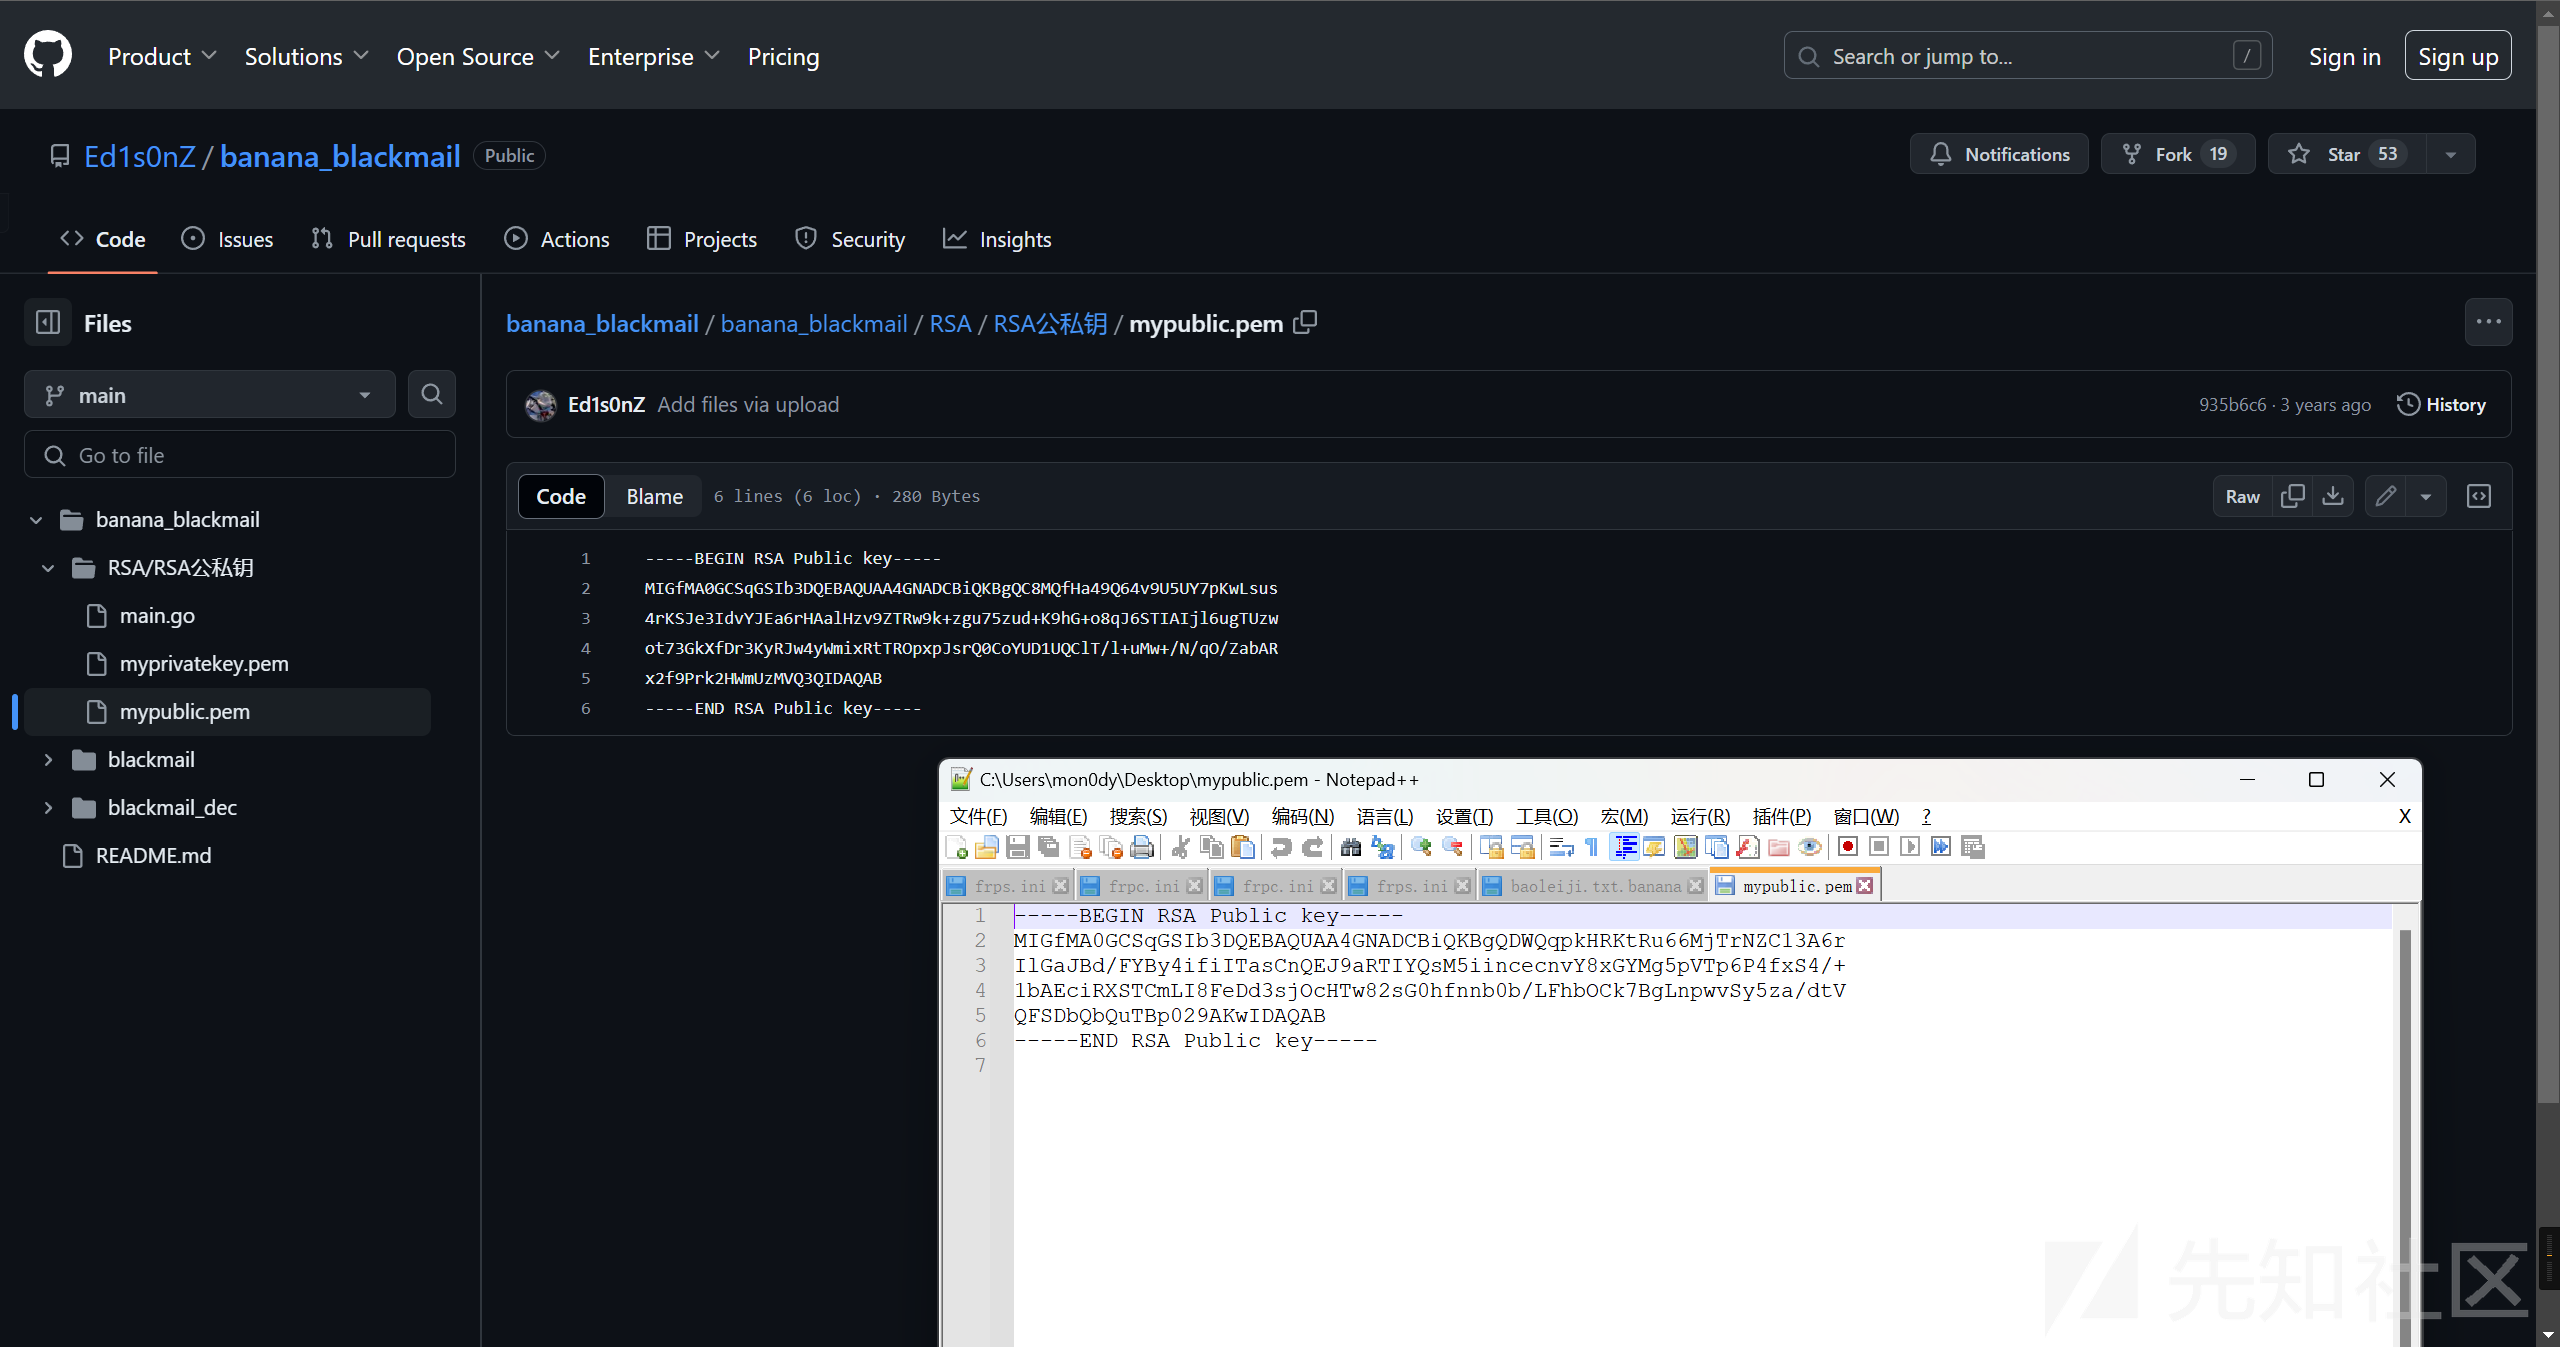This screenshot has height=1347, width=2560.
Task: Download raw file icon
Action: [x=2332, y=496]
